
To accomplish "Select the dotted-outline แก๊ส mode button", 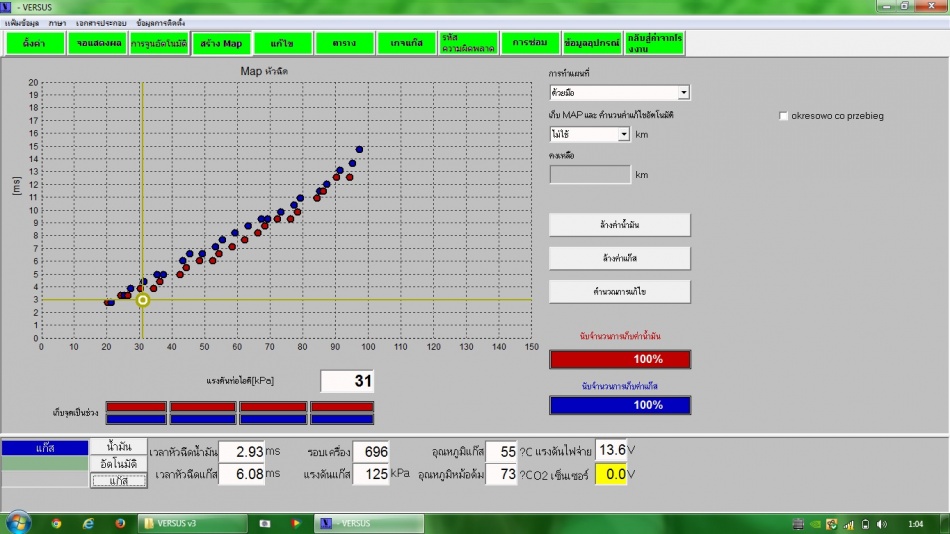I will 119,481.
